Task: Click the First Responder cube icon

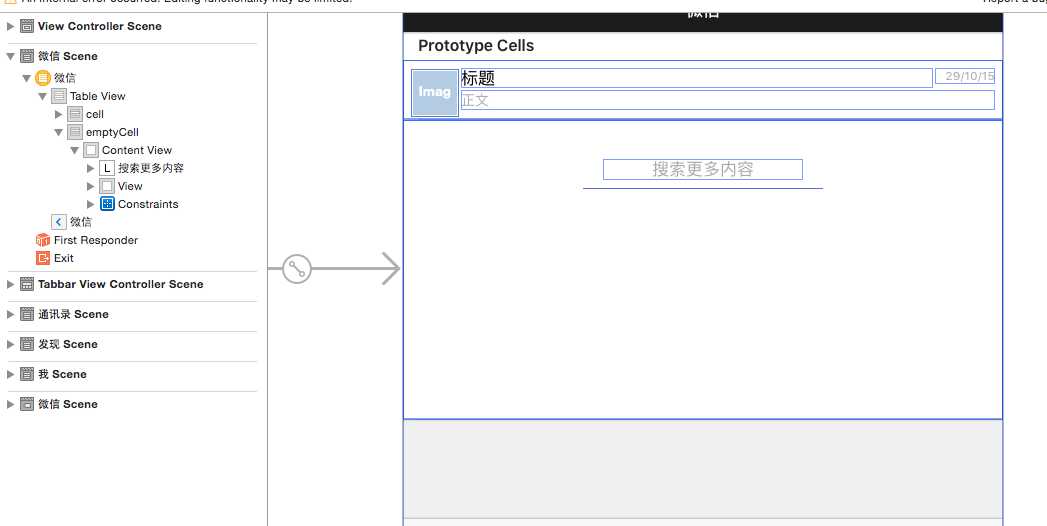Action: [43, 240]
